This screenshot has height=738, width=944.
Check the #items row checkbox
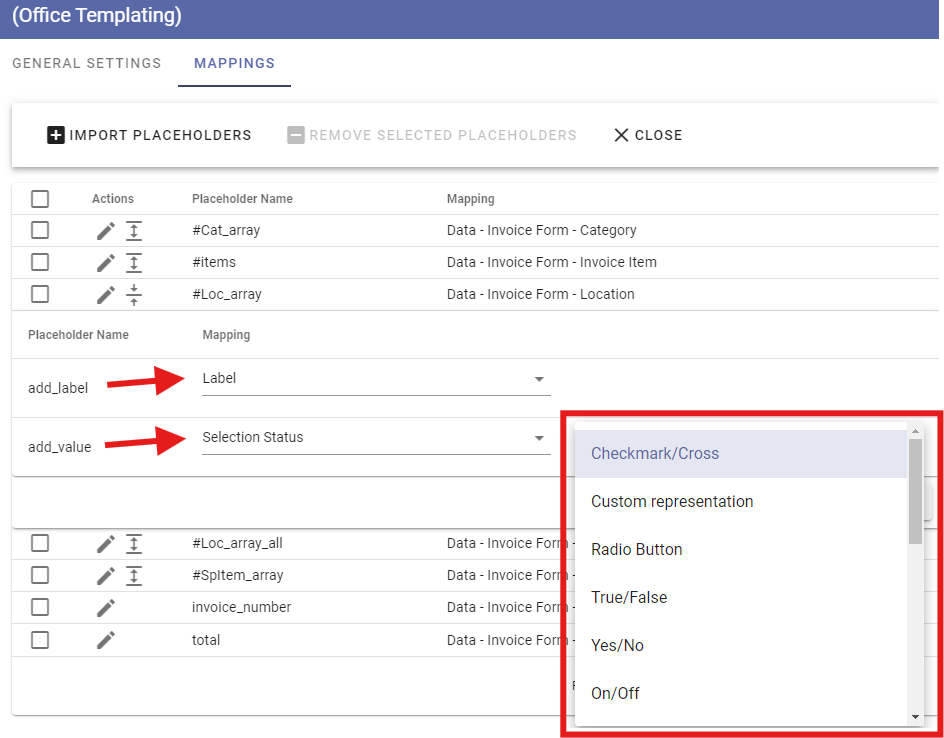coord(40,262)
